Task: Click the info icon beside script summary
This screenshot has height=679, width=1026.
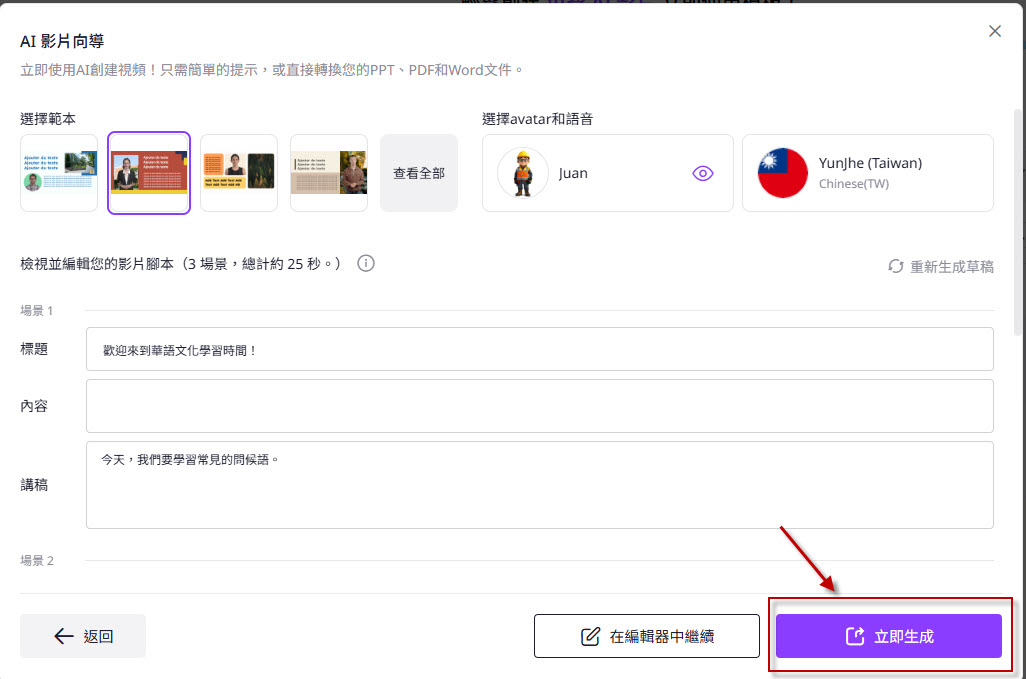Action: pyautogui.click(x=366, y=264)
